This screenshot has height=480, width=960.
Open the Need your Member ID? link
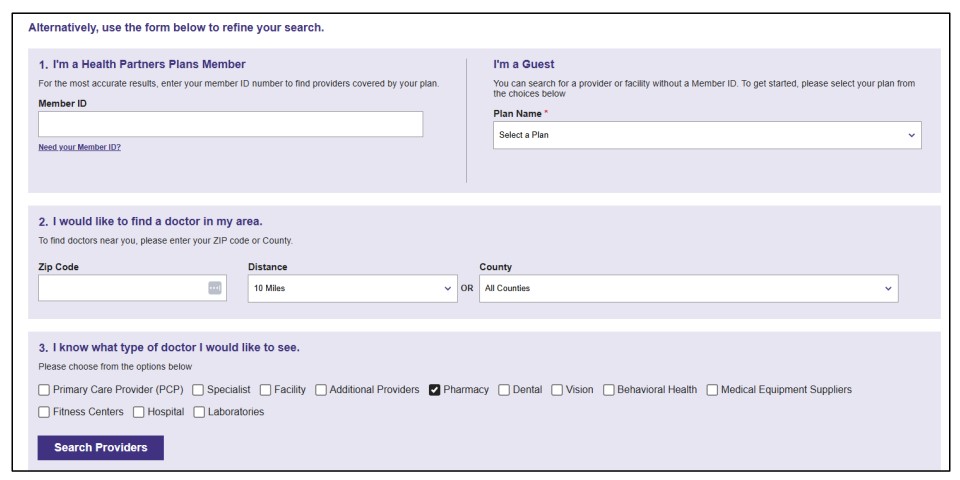point(80,148)
